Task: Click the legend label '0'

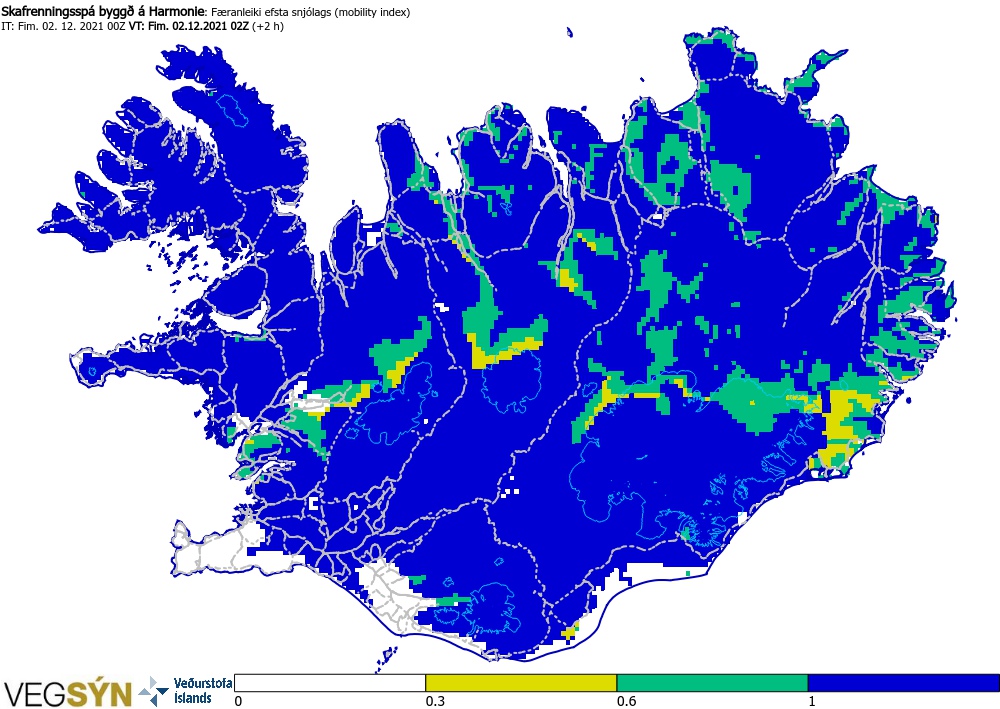Action: [239, 701]
